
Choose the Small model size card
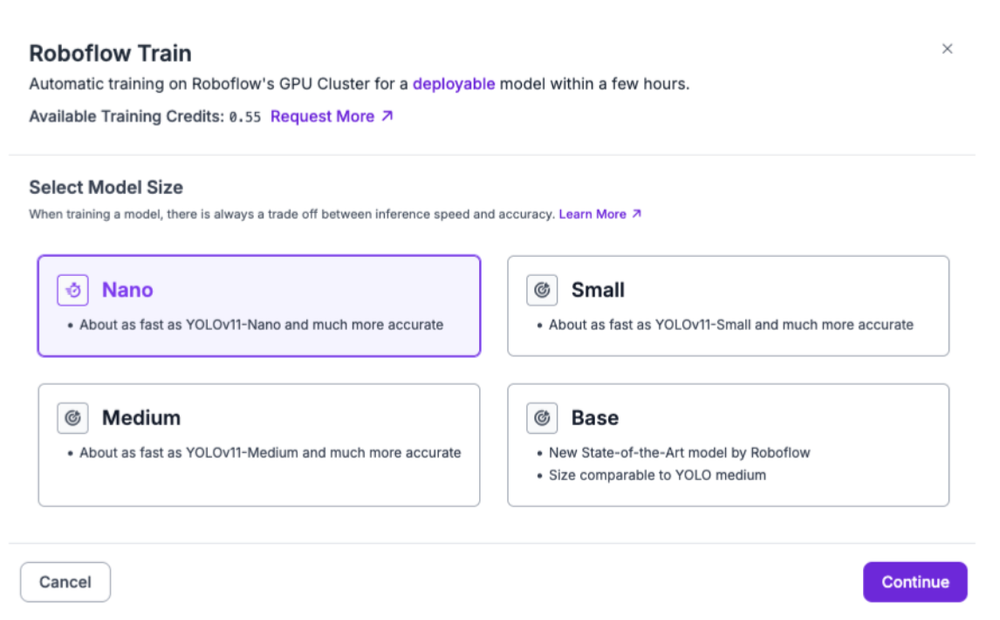click(728, 306)
